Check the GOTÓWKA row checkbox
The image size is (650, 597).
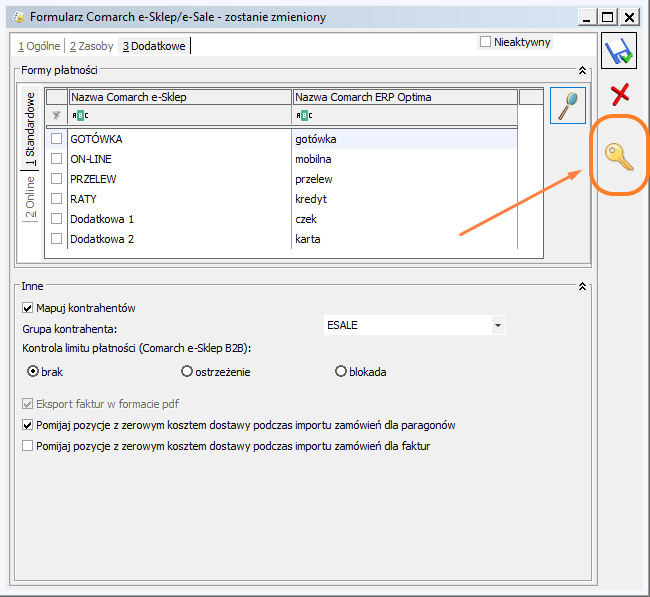coord(56,138)
